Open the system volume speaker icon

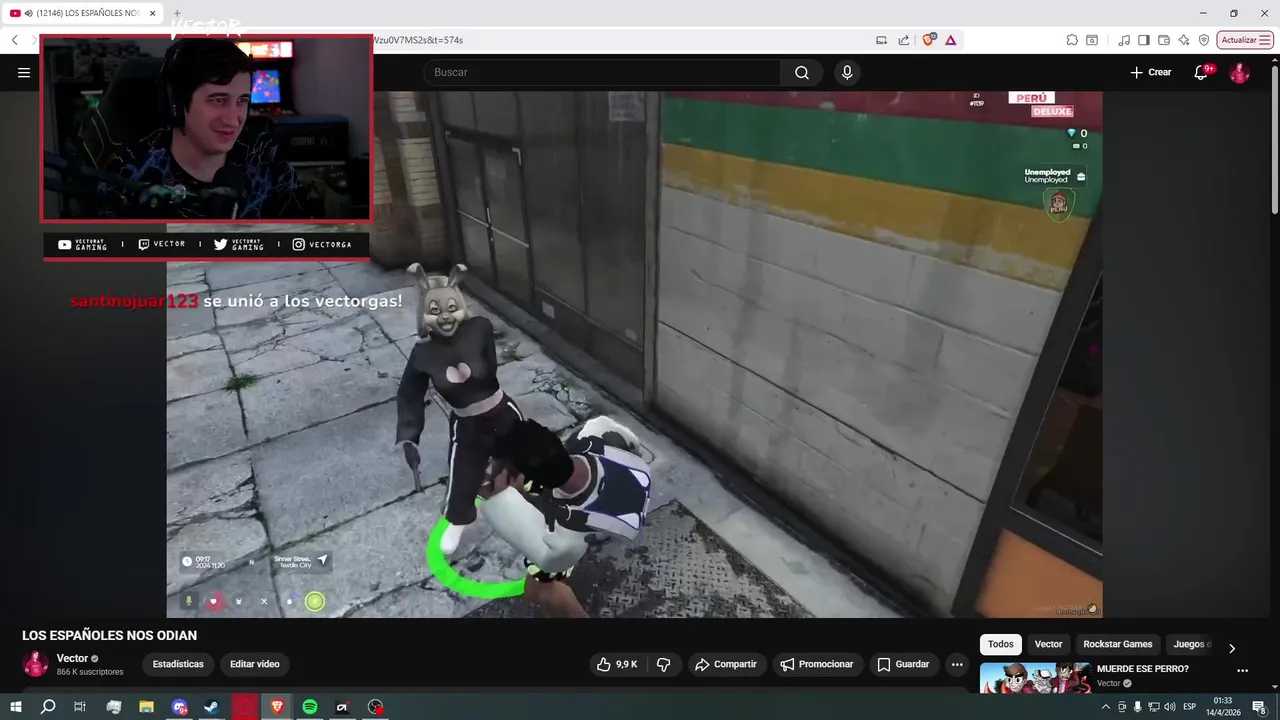tap(1169, 707)
